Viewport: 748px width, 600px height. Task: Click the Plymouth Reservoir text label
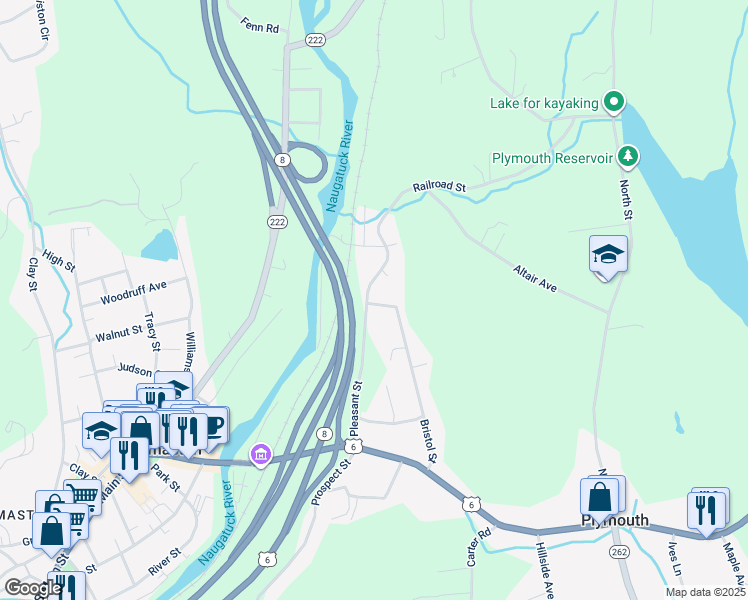[552, 158]
